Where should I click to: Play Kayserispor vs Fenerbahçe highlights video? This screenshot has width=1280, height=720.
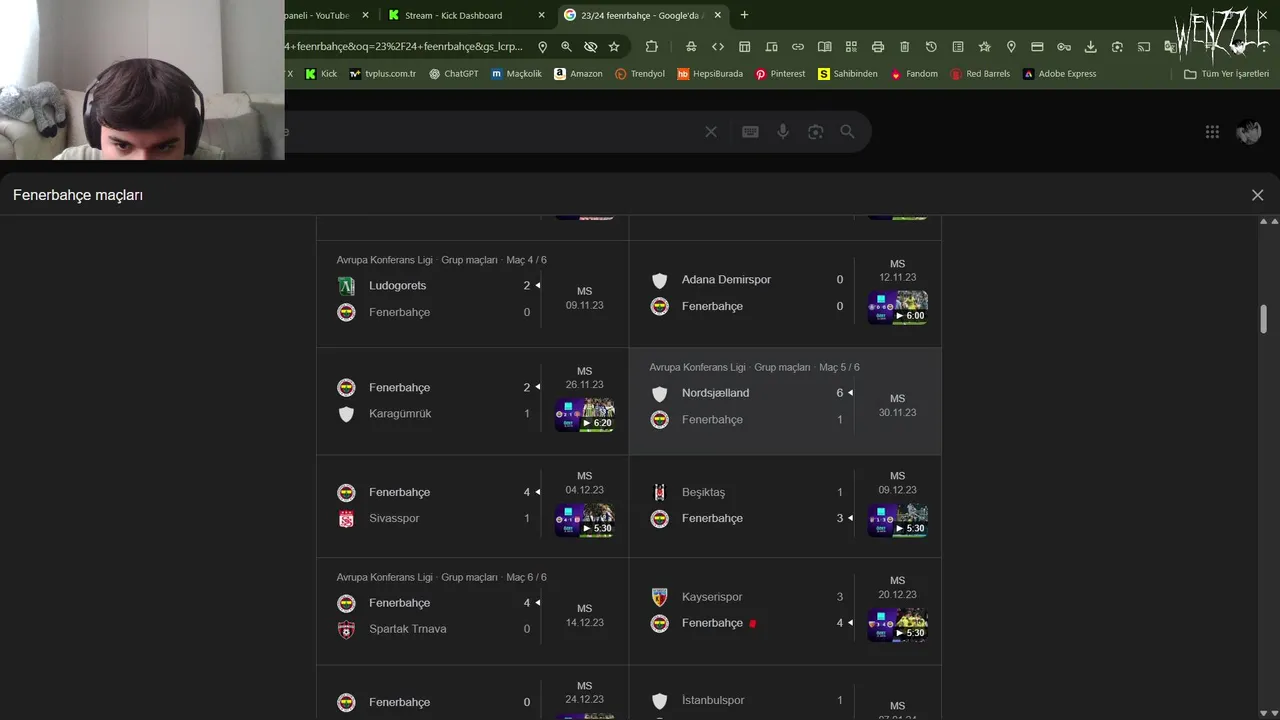pos(898,625)
